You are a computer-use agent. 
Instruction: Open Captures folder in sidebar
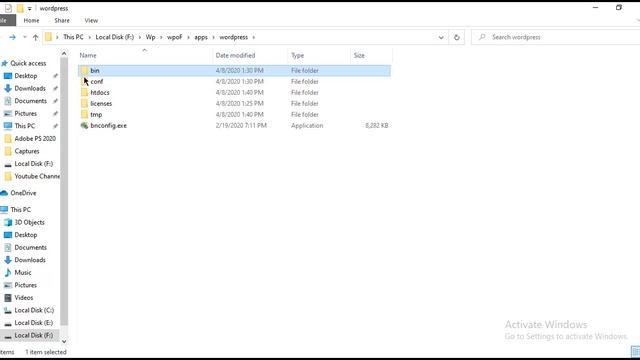[27, 151]
